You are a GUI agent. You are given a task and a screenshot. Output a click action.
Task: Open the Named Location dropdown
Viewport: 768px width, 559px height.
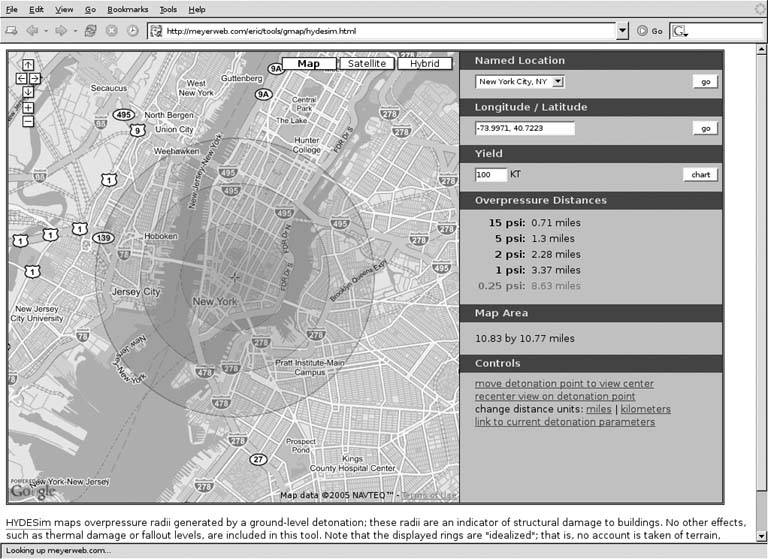point(520,82)
